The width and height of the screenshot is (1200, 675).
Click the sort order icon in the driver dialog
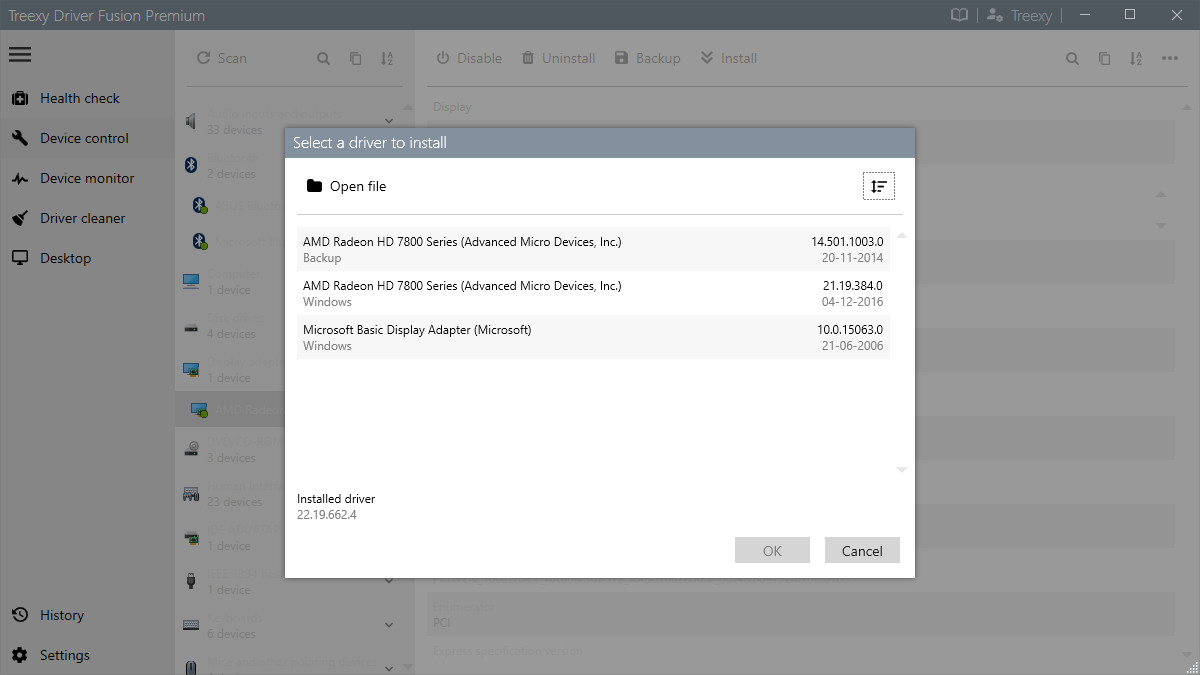878,186
